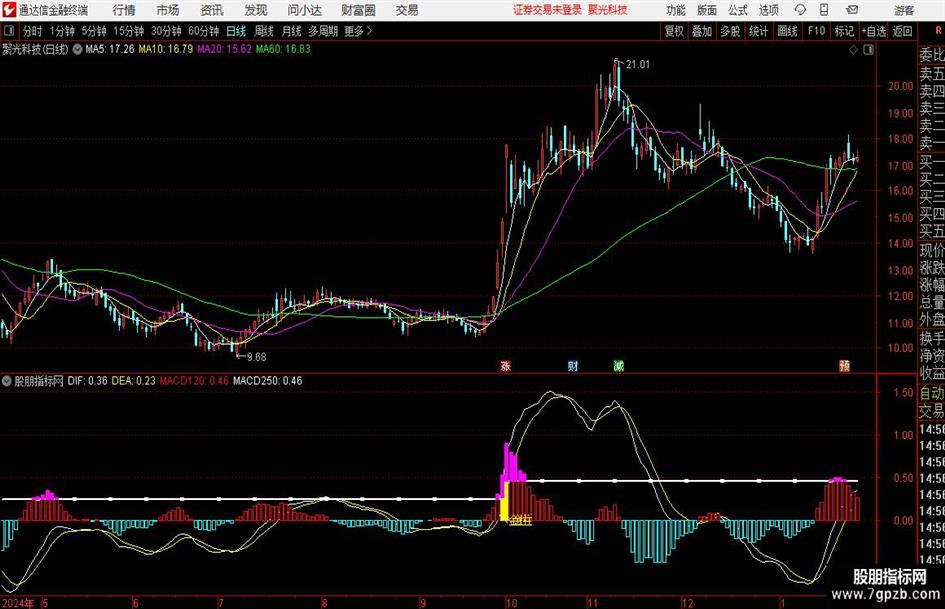Click the 复权 toolbar button
Image resolution: width=945 pixels, height=609 pixels.
tap(674, 31)
